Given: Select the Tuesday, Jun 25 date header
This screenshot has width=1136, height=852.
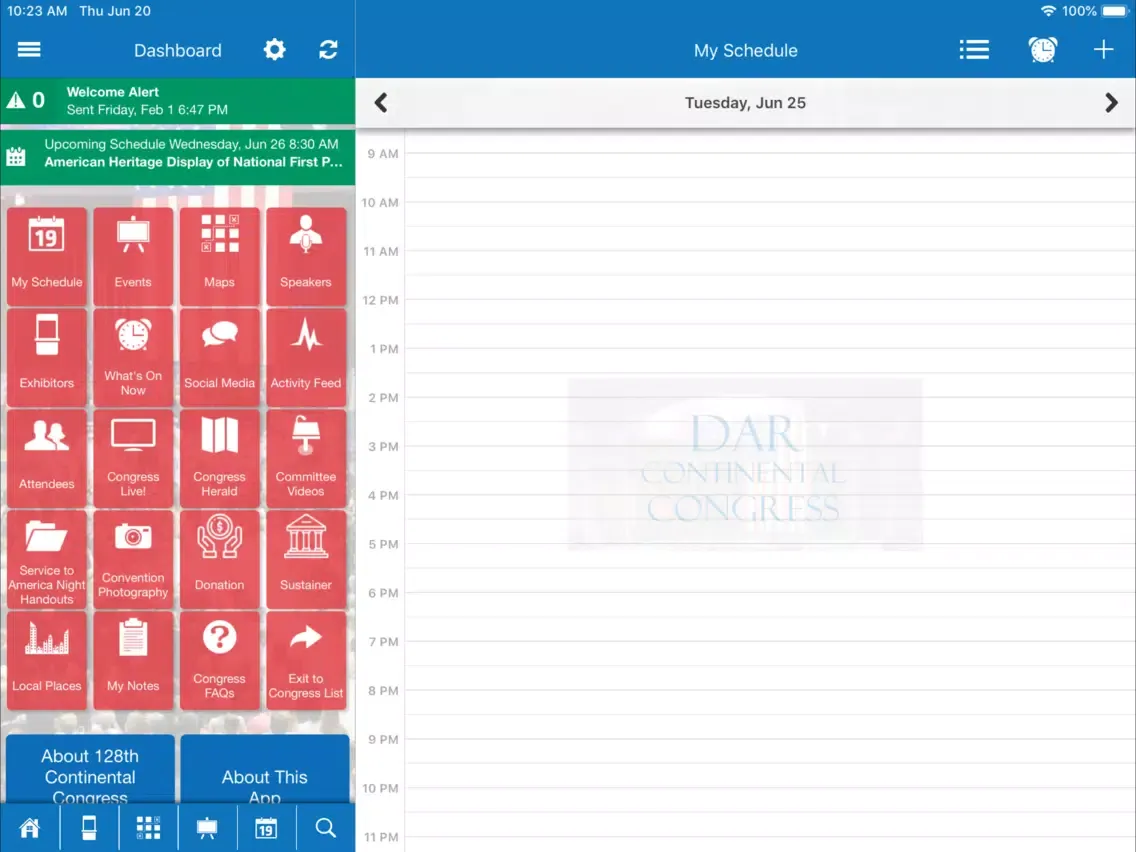Looking at the screenshot, I should [x=745, y=103].
